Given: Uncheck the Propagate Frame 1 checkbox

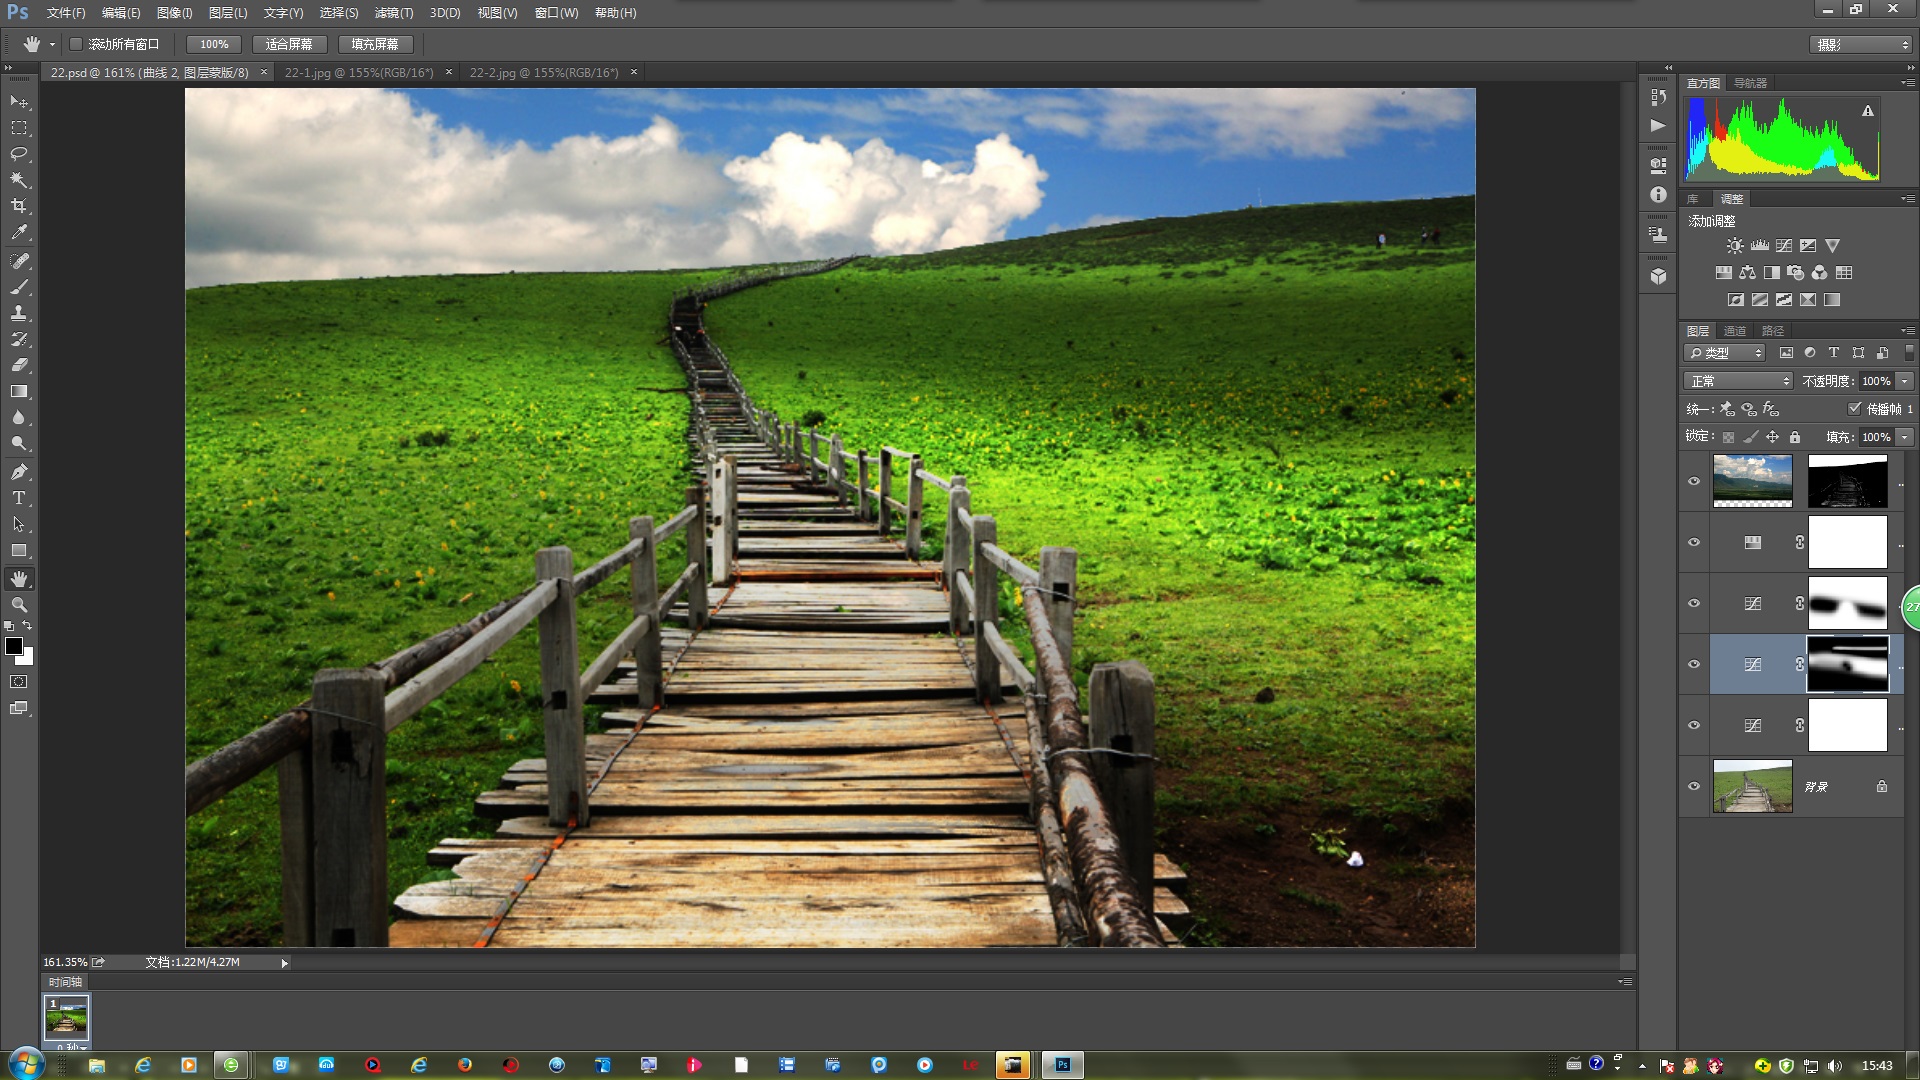Looking at the screenshot, I should click(x=1854, y=408).
